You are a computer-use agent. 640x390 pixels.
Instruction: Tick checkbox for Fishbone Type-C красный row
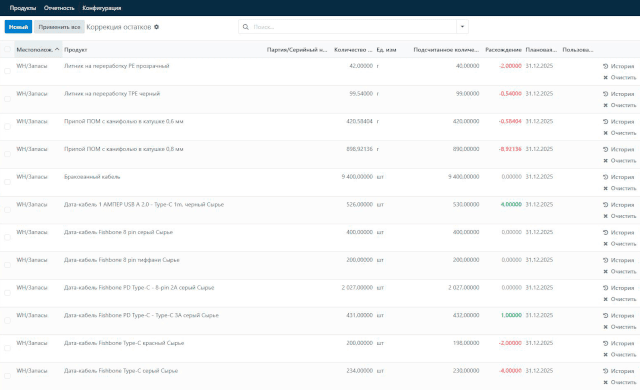(x=7, y=348)
